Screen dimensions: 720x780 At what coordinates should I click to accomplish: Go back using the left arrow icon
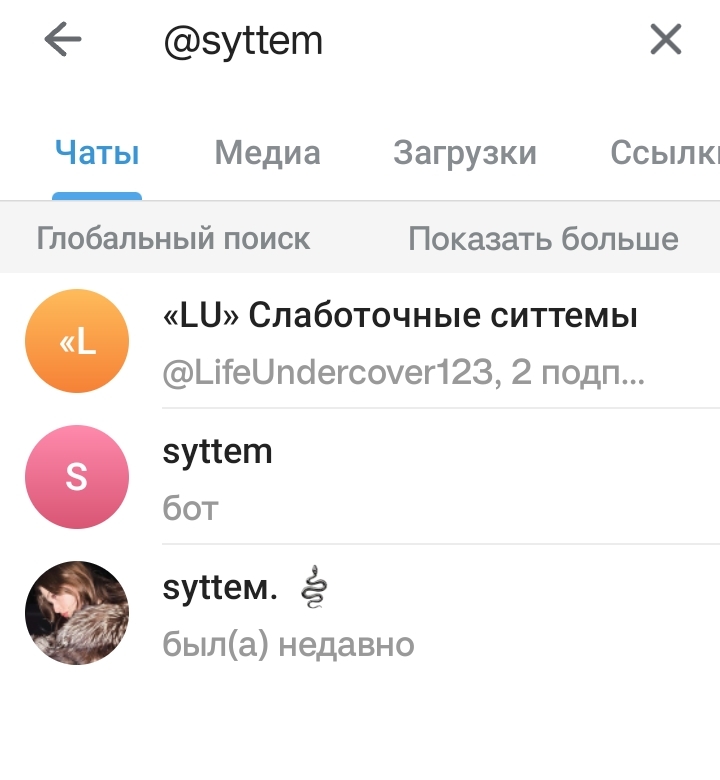(63, 39)
